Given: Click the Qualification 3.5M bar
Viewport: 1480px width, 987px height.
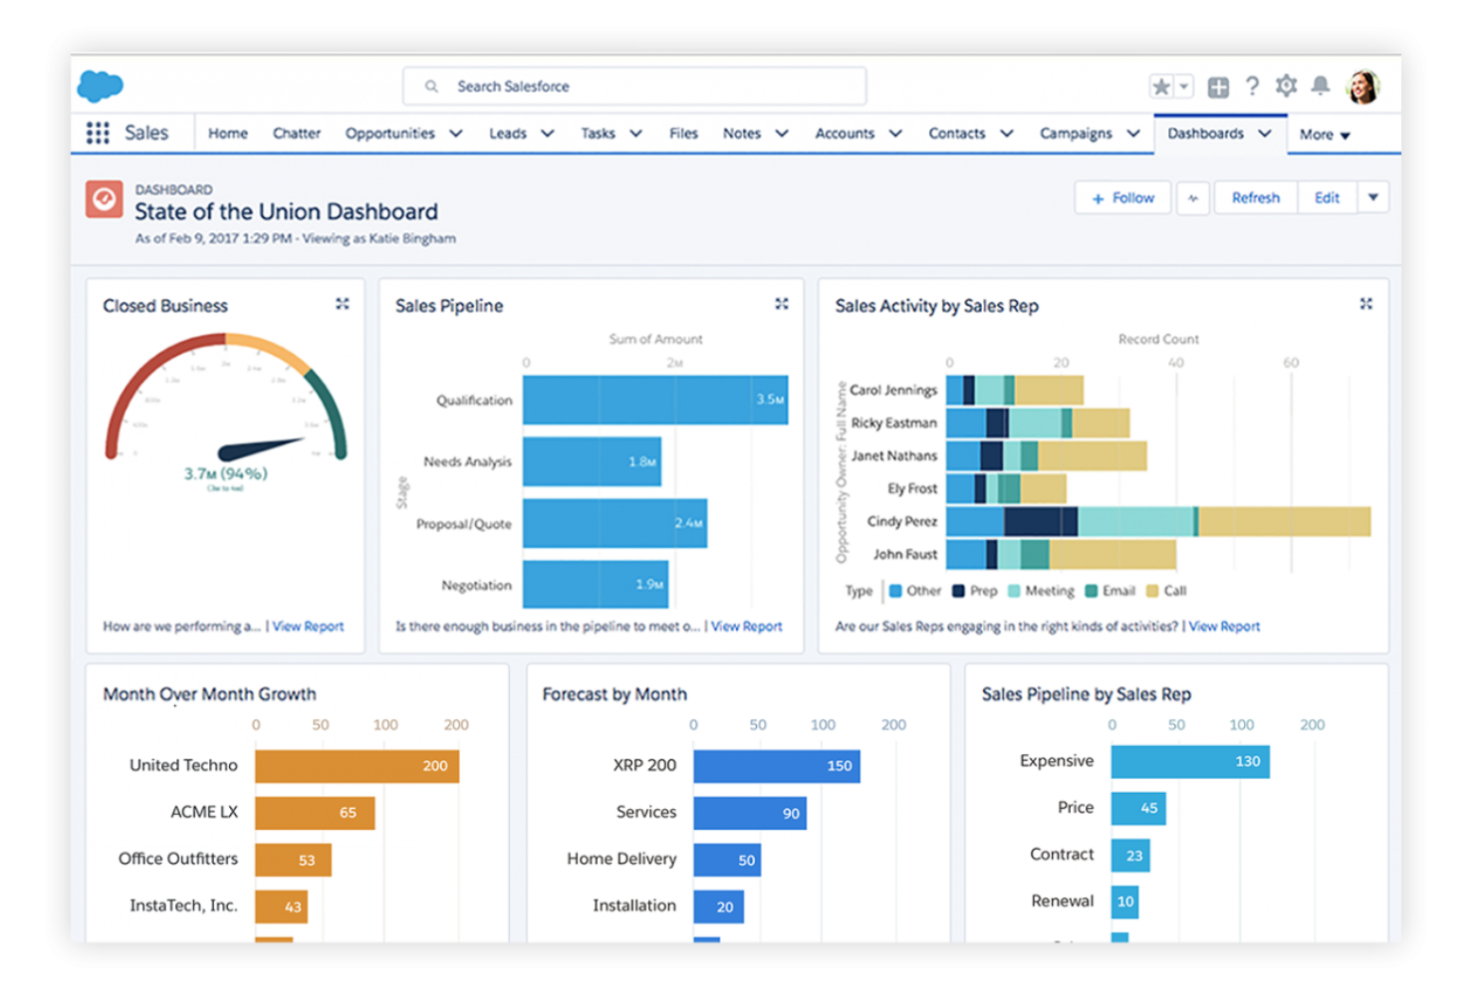Looking at the screenshot, I should (x=655, y=400).
